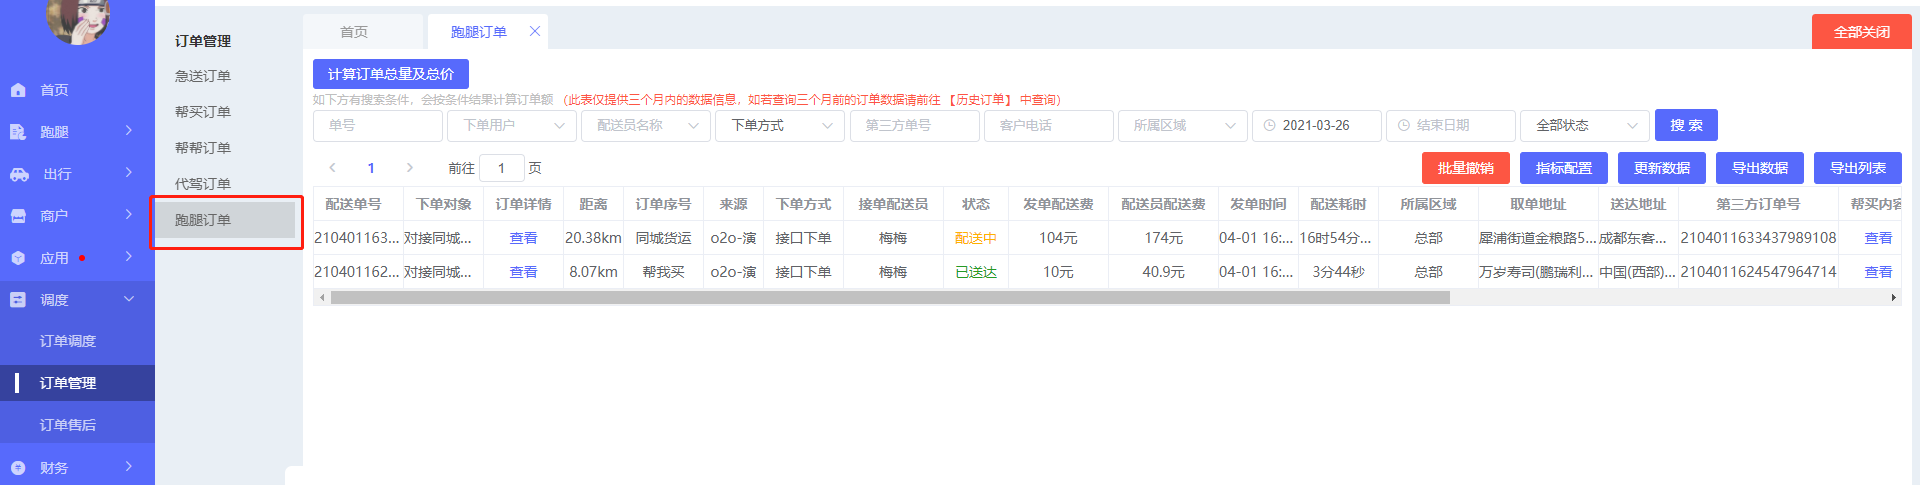Collapse the 调度 sidebar menu
The height and width of the screenshot is (485, 1920).
(x=129, y=299)
